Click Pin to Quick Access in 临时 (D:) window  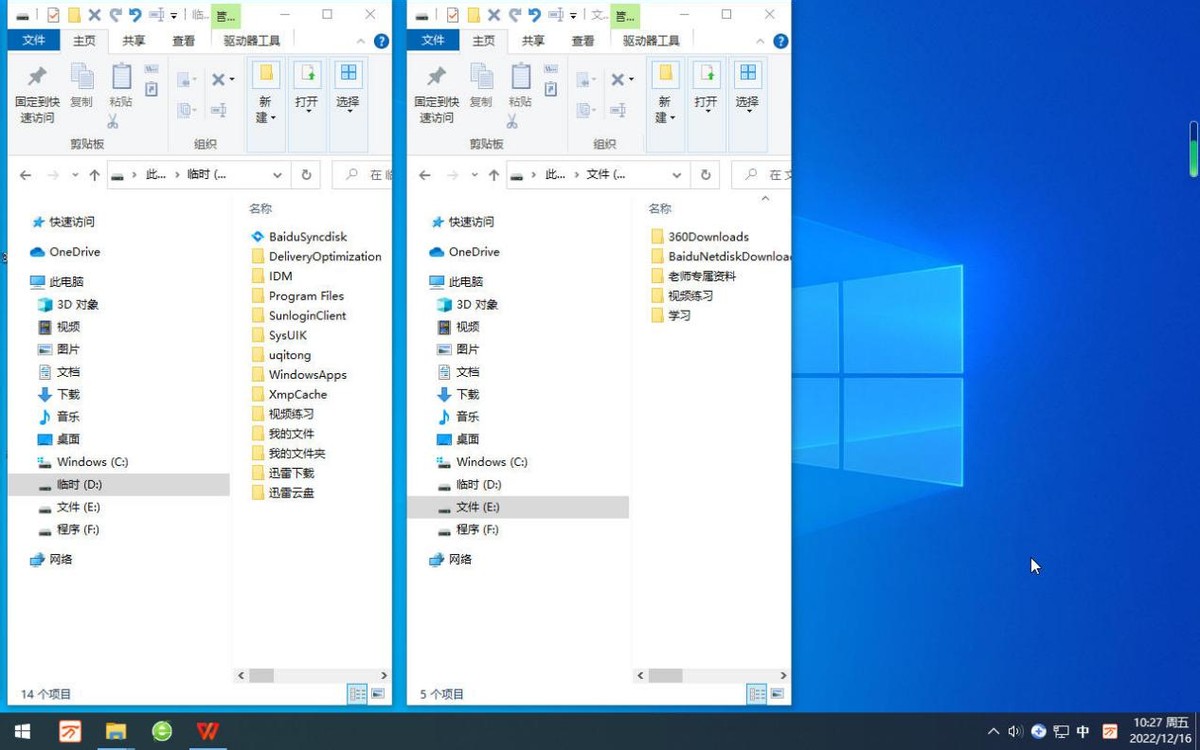[37, 94]
